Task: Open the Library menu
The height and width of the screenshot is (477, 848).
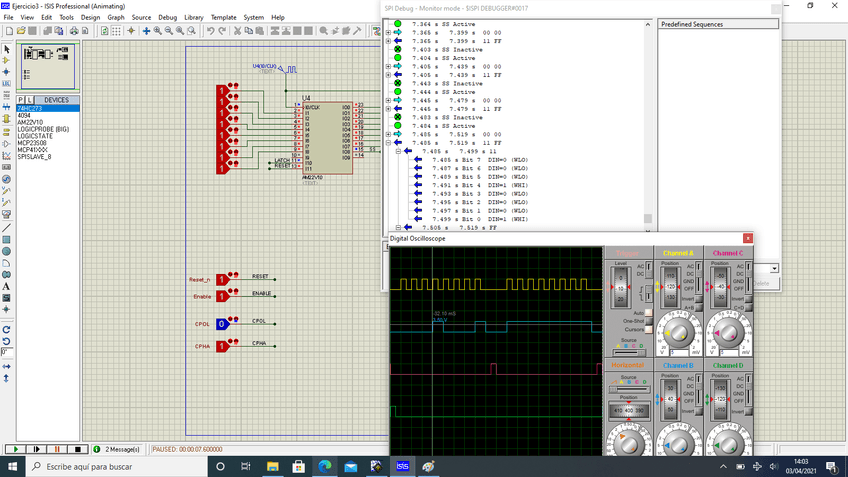Action: click(x=194, y=17)
